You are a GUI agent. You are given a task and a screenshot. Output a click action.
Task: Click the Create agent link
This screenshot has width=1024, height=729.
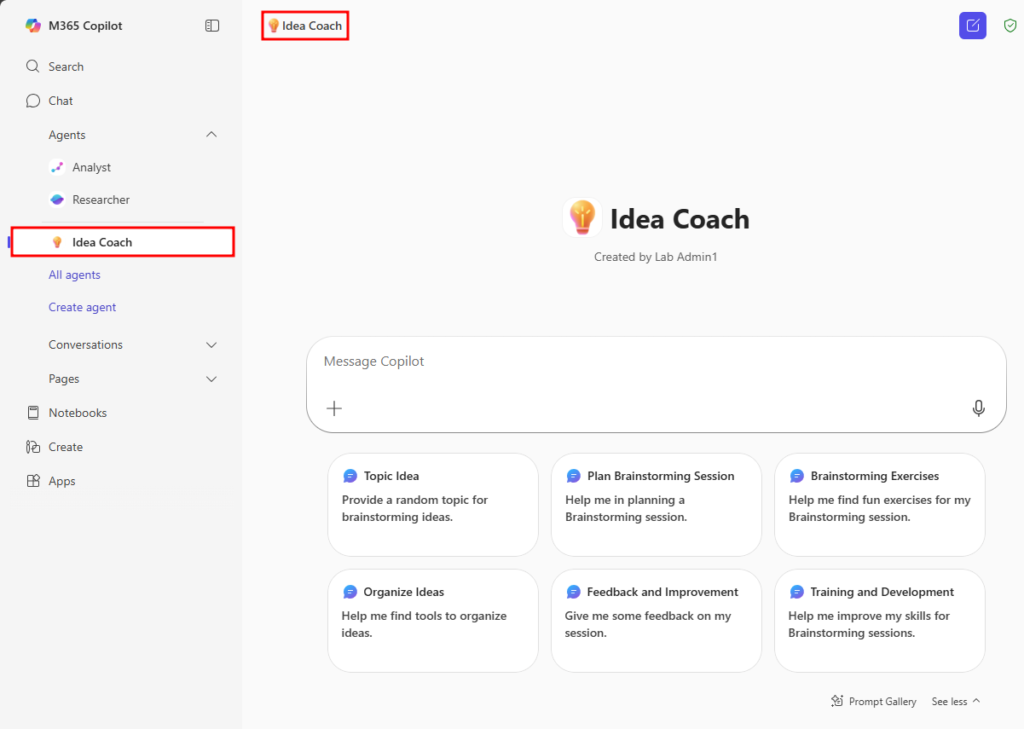pos(83,308)
